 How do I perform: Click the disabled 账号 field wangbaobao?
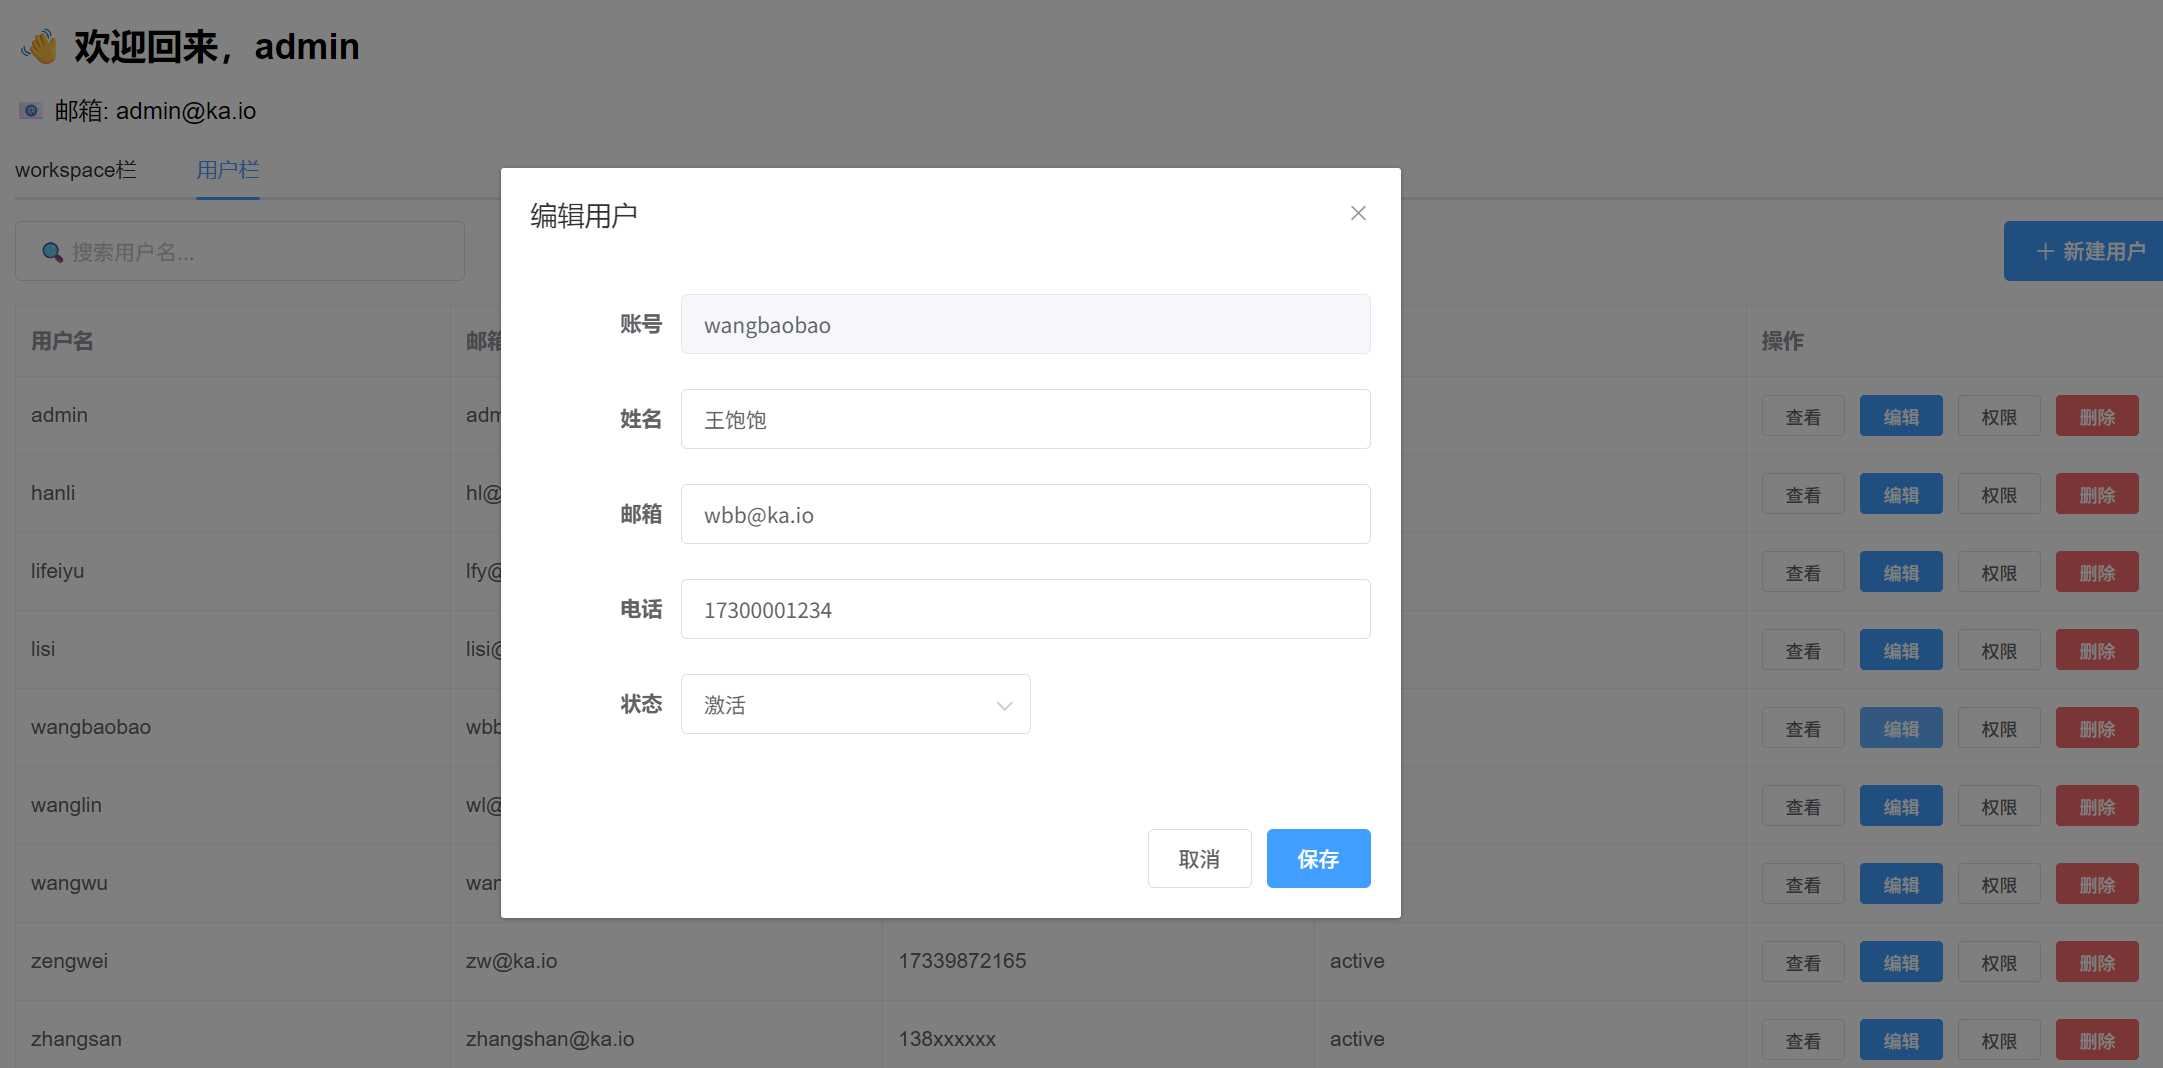1025,324
